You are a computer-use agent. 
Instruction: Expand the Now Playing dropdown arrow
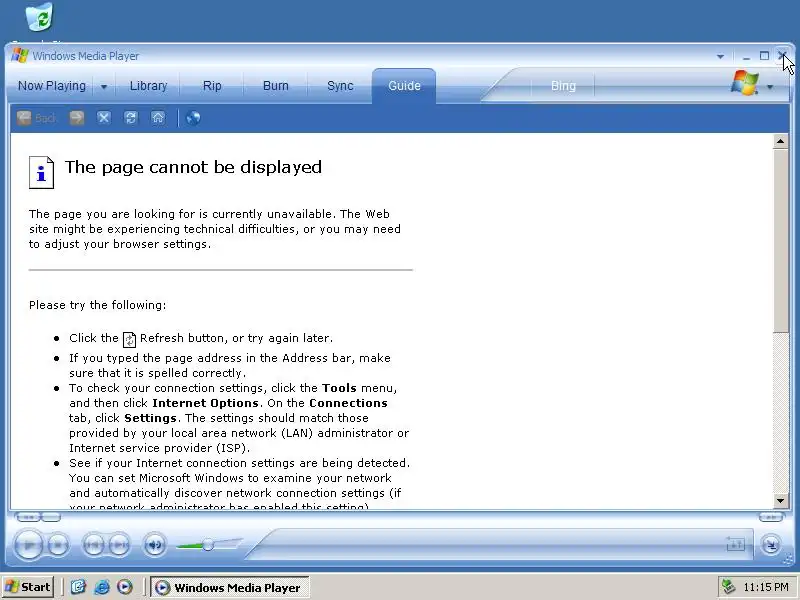tap(104, 87)
